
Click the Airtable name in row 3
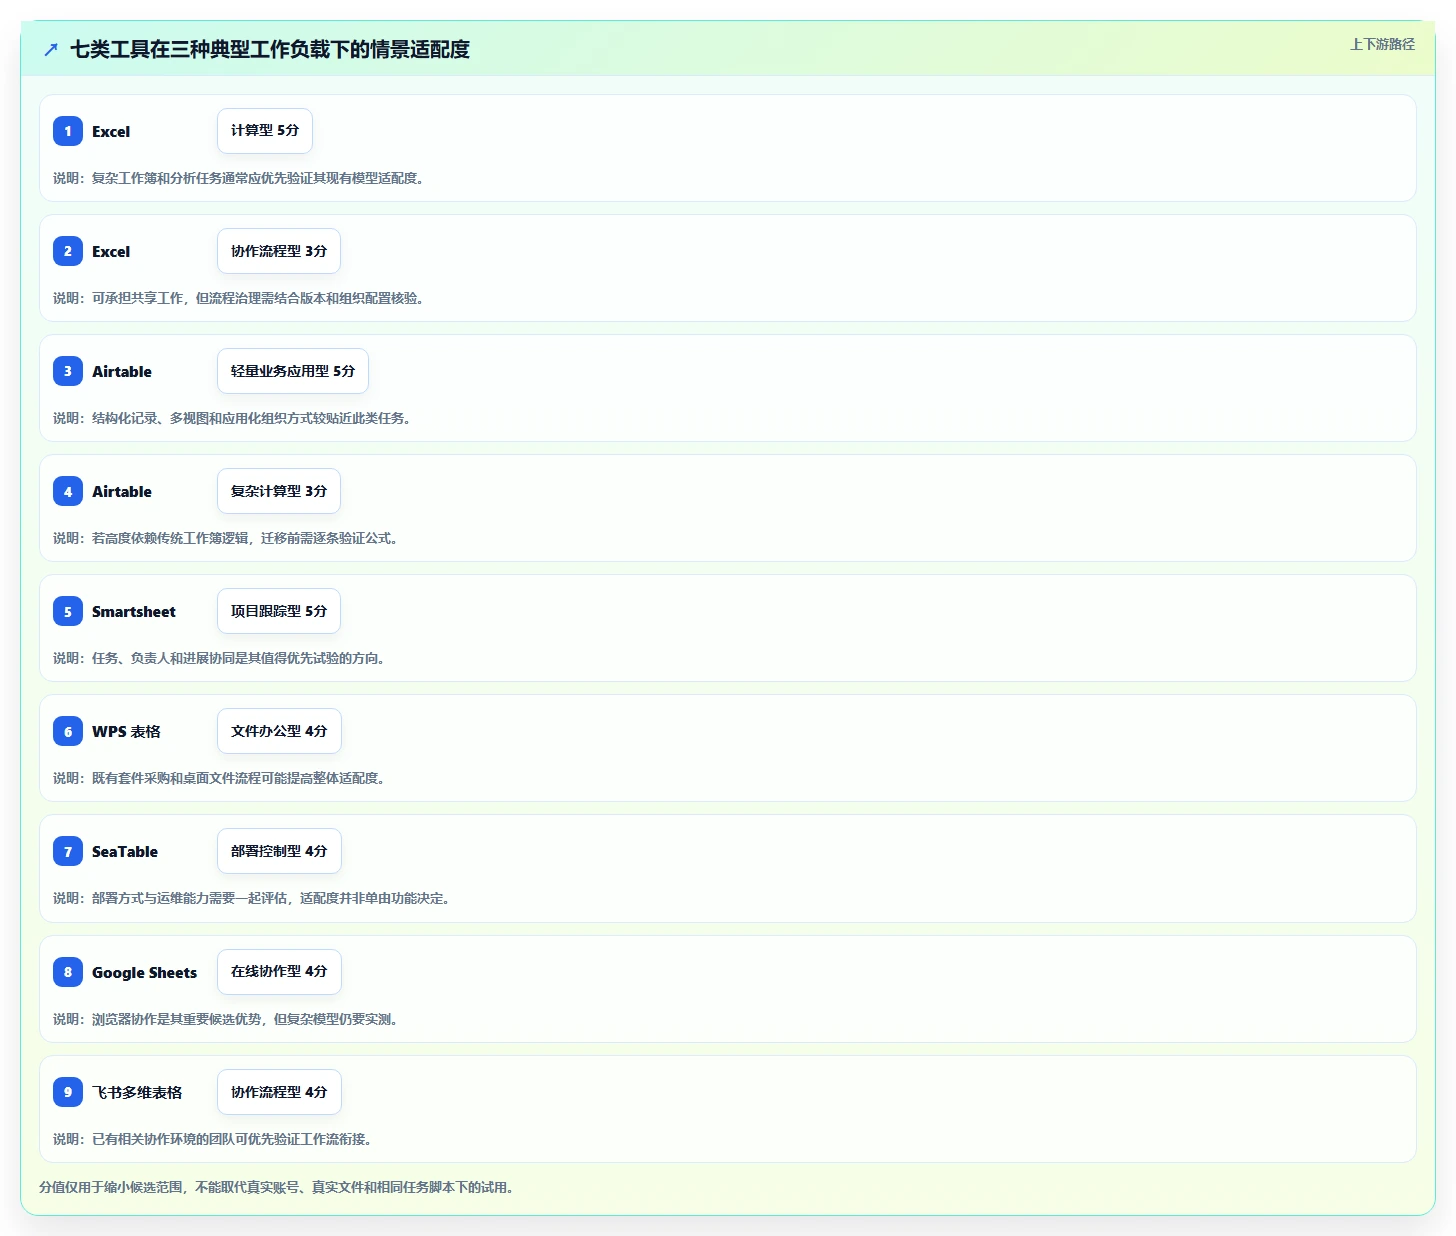pyautogui.click(x=122, y=371)
